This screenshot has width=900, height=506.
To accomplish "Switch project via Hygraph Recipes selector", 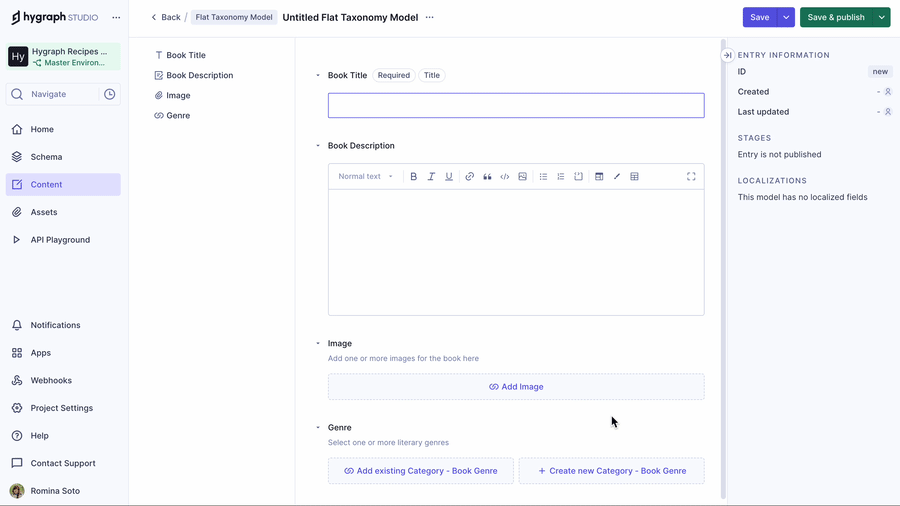I will [63, 56].
